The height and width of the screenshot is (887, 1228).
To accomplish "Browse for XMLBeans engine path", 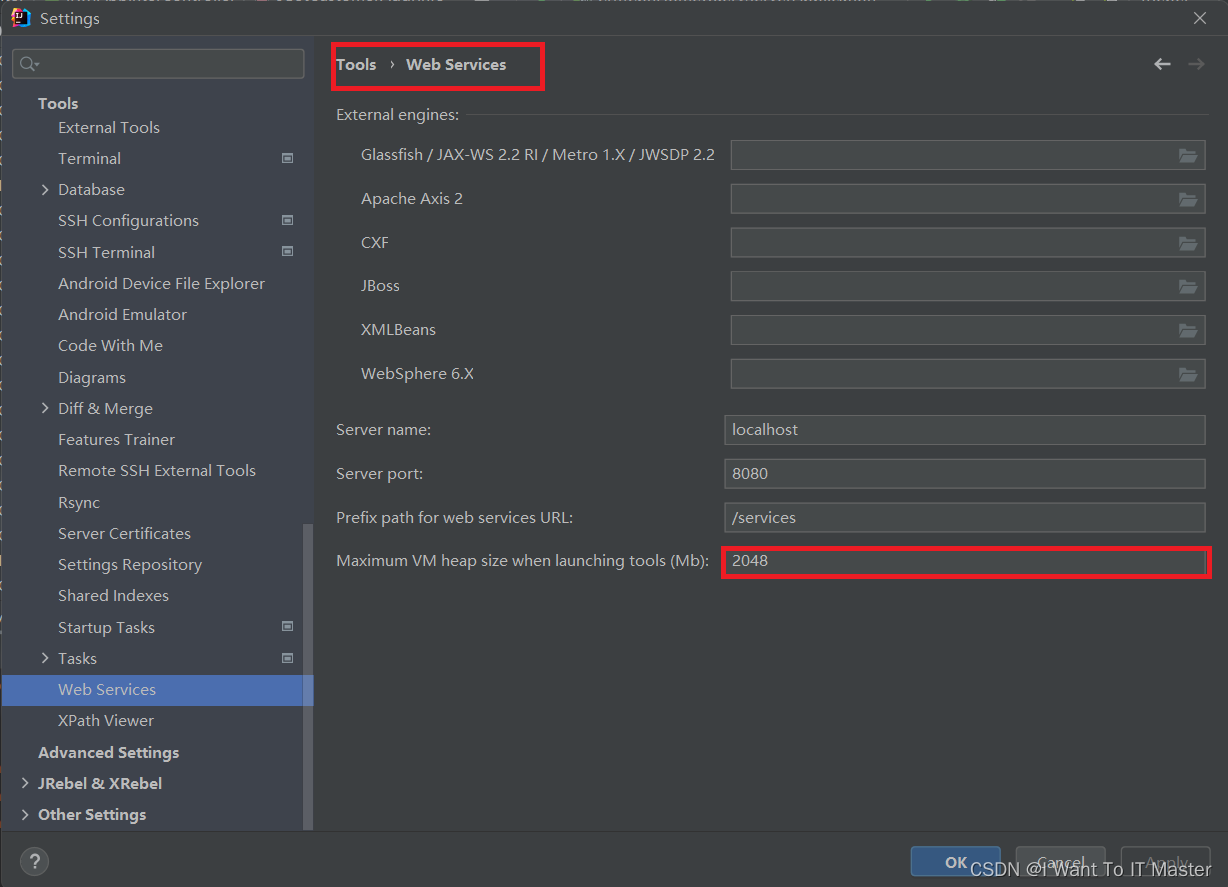I will pos(1188,330).
